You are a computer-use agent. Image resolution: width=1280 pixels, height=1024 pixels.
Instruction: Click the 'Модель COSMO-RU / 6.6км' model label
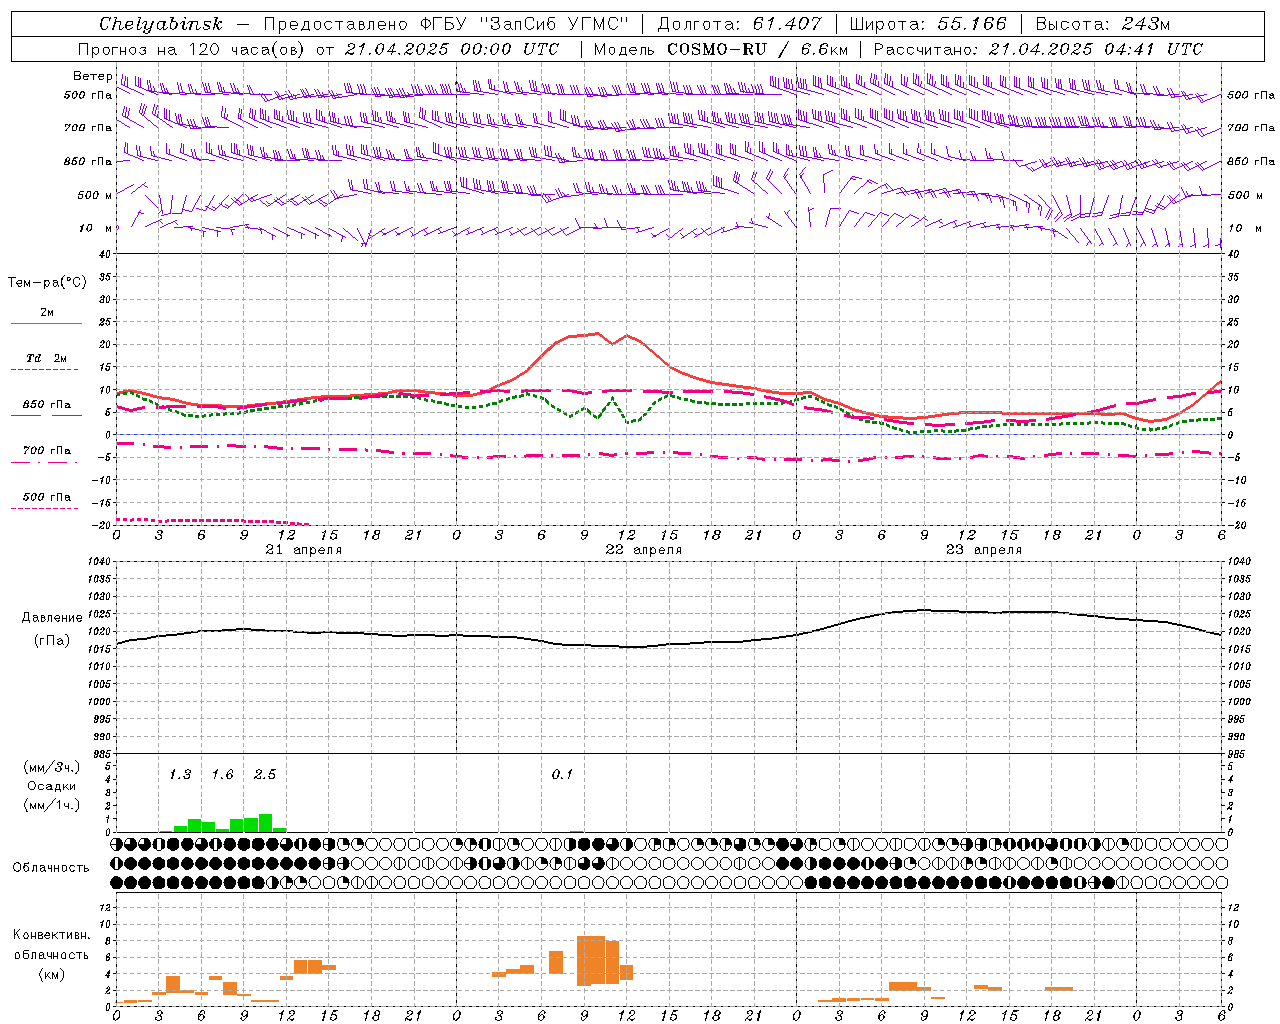(x=721, y=49)
